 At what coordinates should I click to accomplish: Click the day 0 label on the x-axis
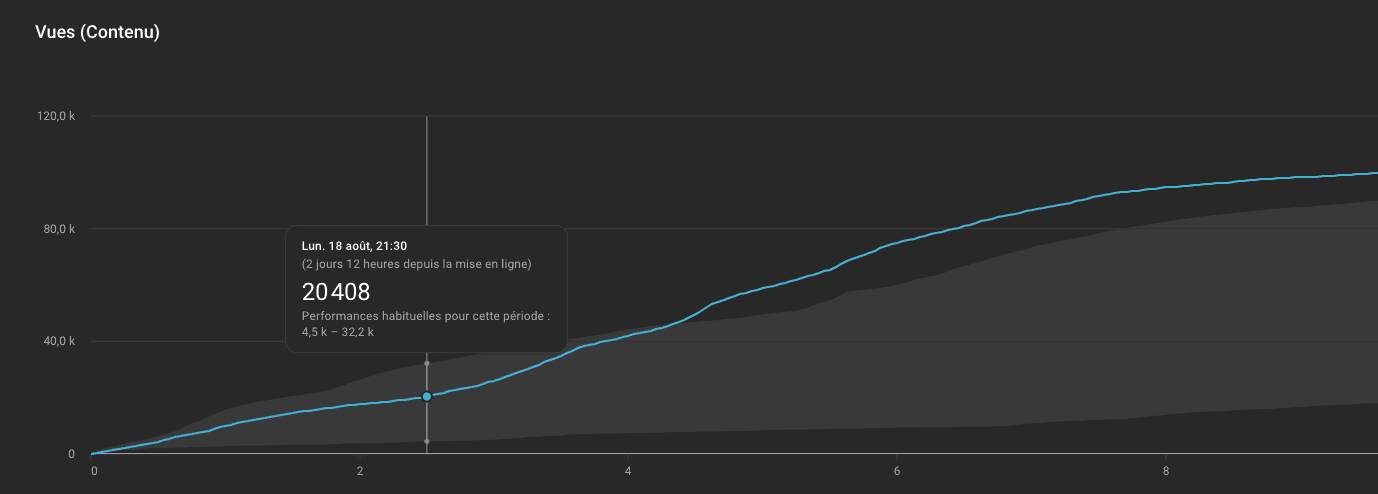pos(94,471)
